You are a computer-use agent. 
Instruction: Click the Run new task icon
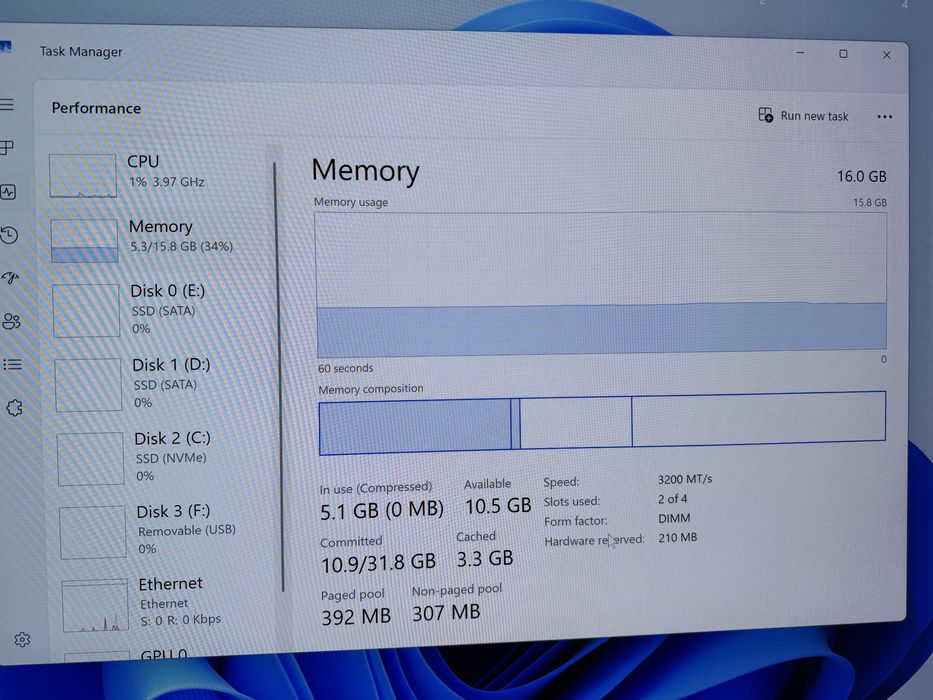[x=765, y=114]
